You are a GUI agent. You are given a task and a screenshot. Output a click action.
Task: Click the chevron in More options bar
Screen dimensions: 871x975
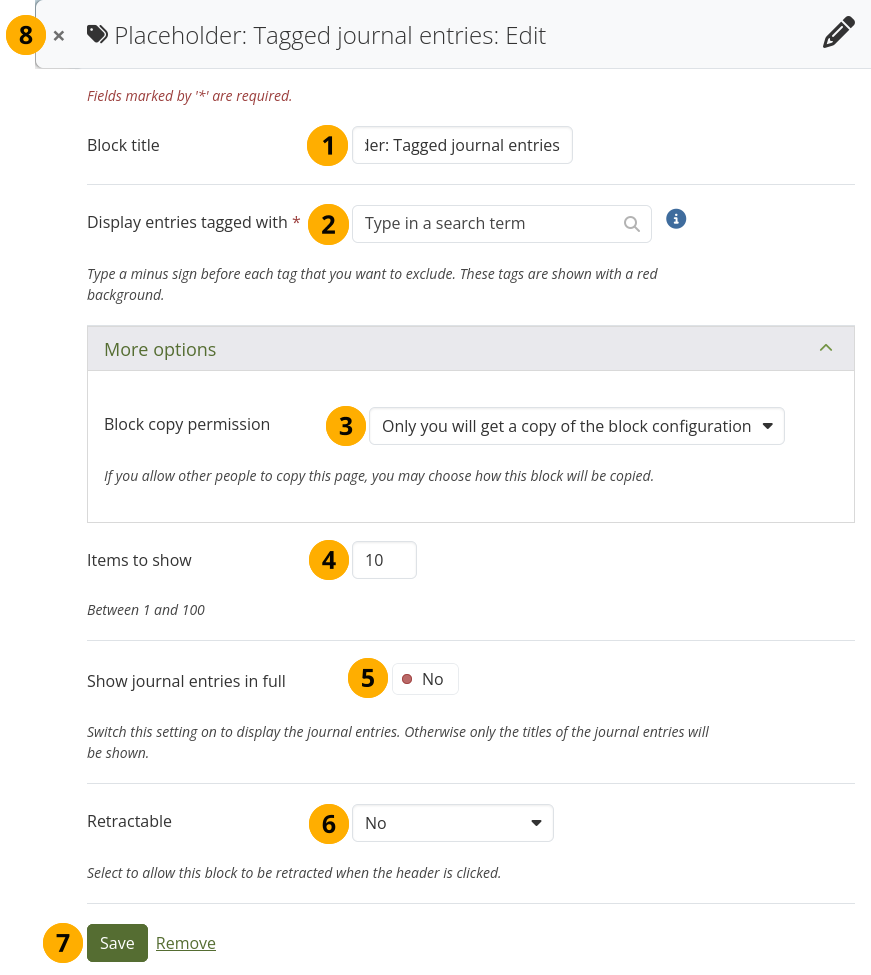(x=825, y=348)
